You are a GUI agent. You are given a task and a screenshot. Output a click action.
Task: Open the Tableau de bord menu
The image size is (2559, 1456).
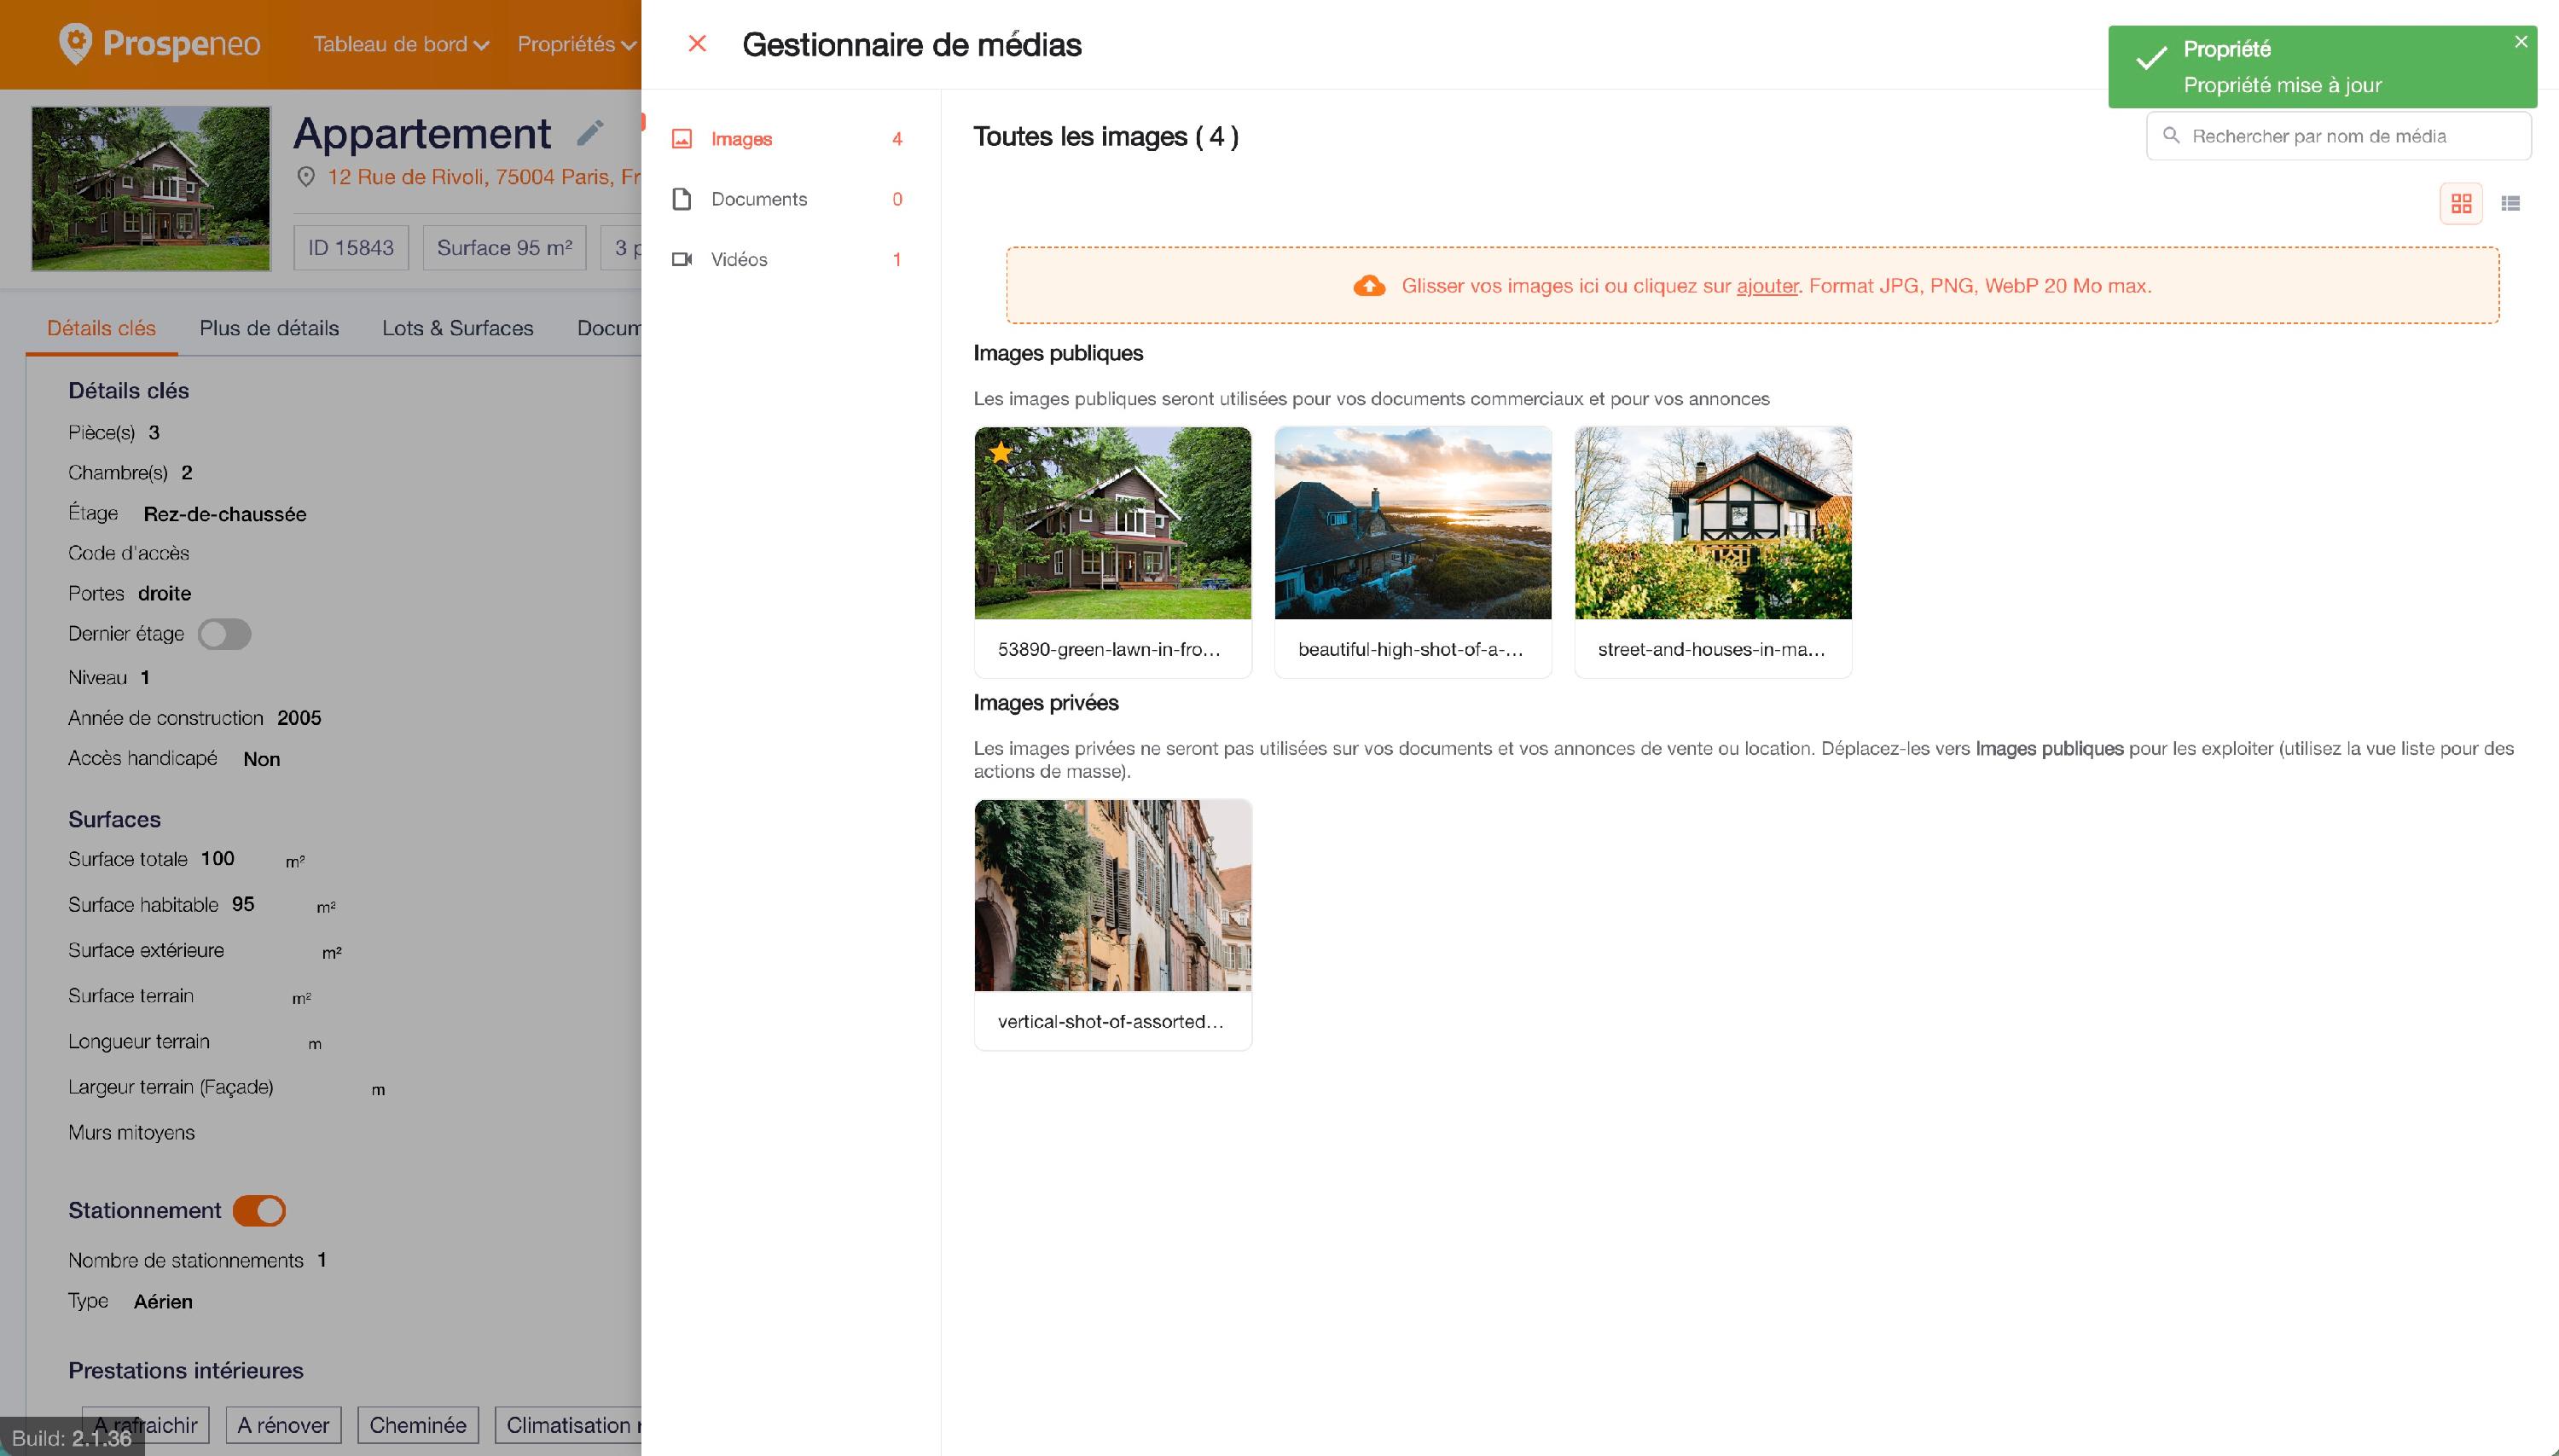(401, 44)
